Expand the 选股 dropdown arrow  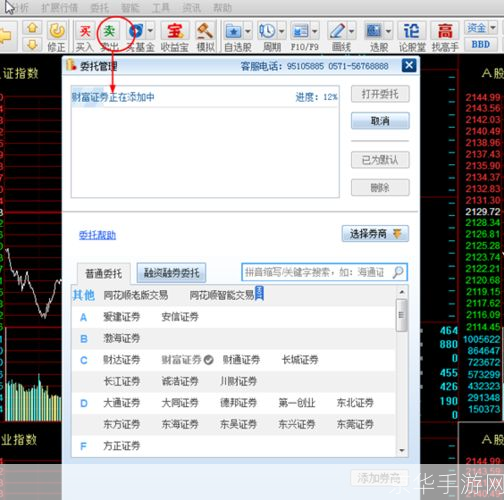click(388, 32)
